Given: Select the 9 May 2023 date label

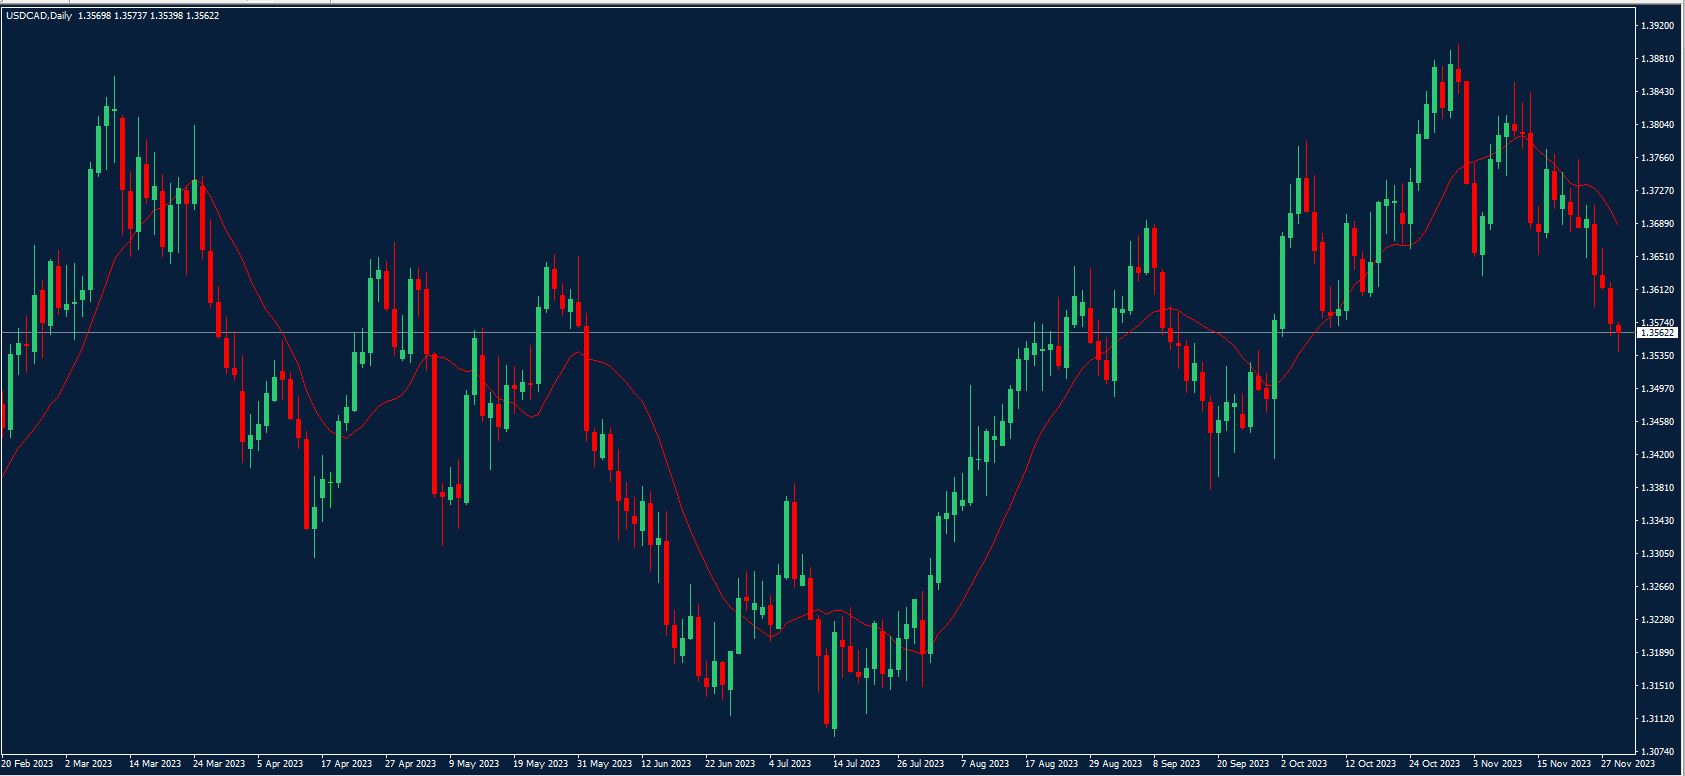Looking at the screenshot, I should (472, 764).
